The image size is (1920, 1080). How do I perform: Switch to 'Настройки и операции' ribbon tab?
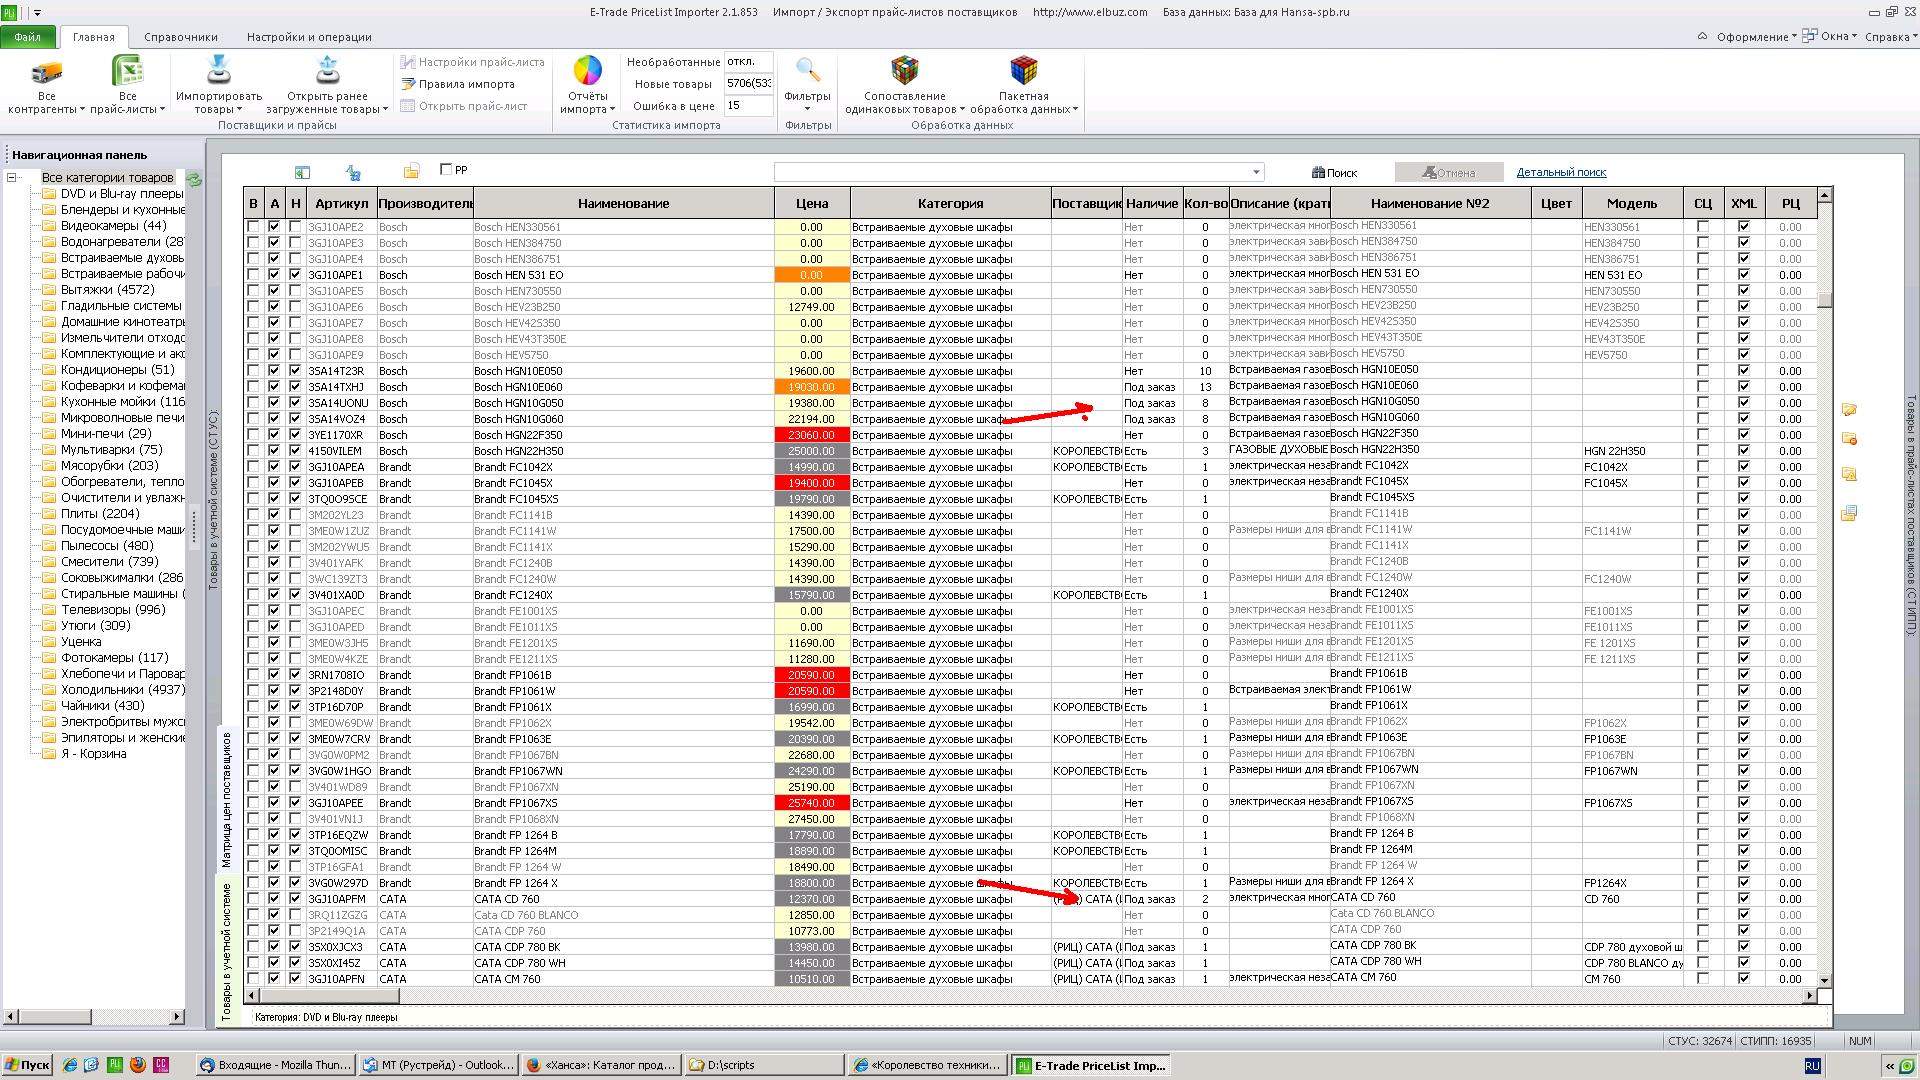click(309, 37)
